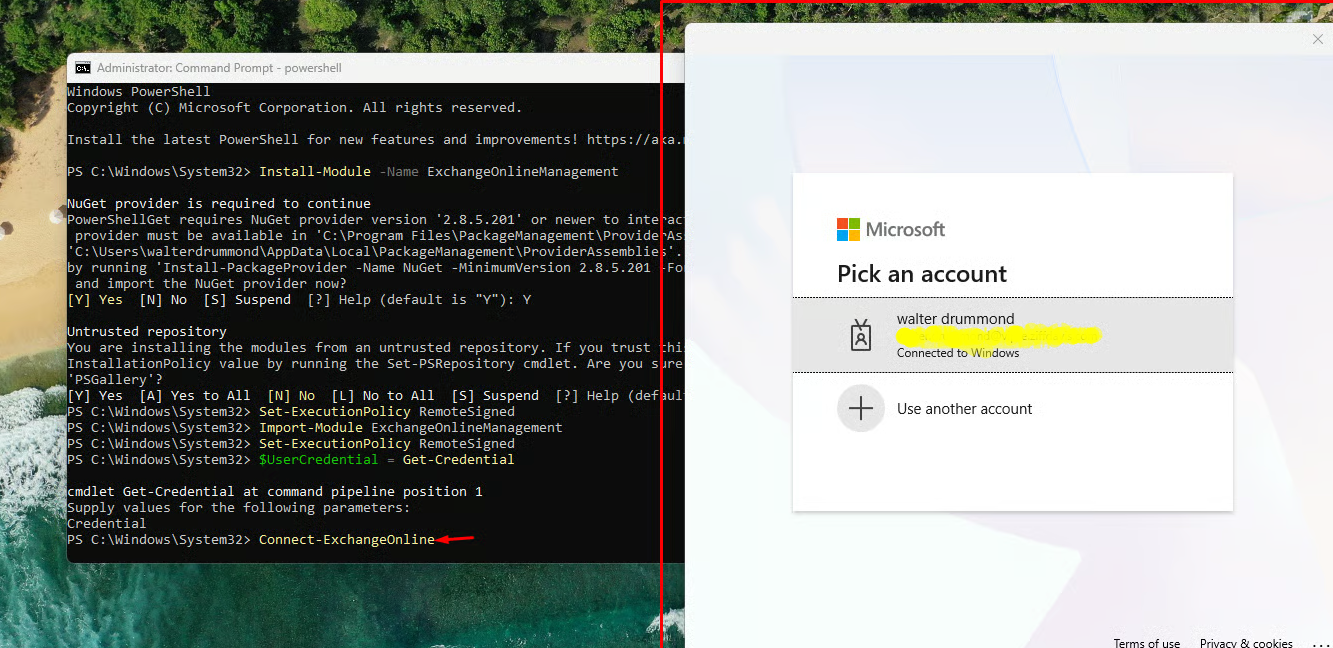The image size is (1333, 648).
Task: Open the Privacy & cookies link
Action: coord(1246,643)
